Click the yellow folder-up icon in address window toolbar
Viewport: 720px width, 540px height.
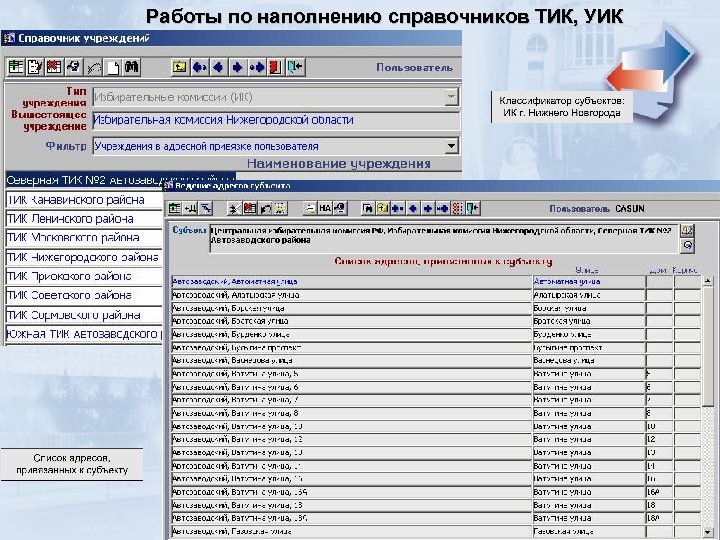[x=382, y=208]
